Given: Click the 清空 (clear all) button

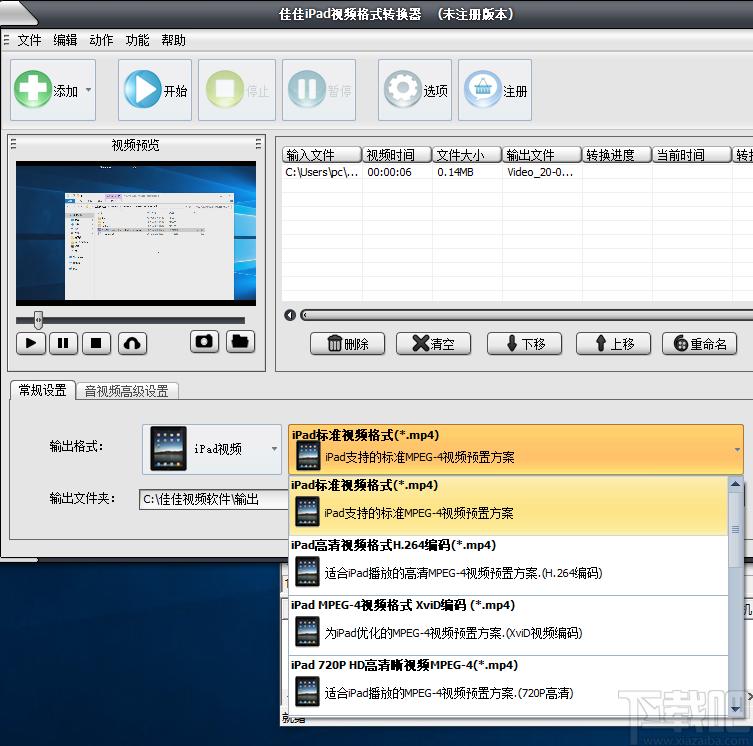Looking at the screenshot, I should pyautogui.click(x=433, y=343).
